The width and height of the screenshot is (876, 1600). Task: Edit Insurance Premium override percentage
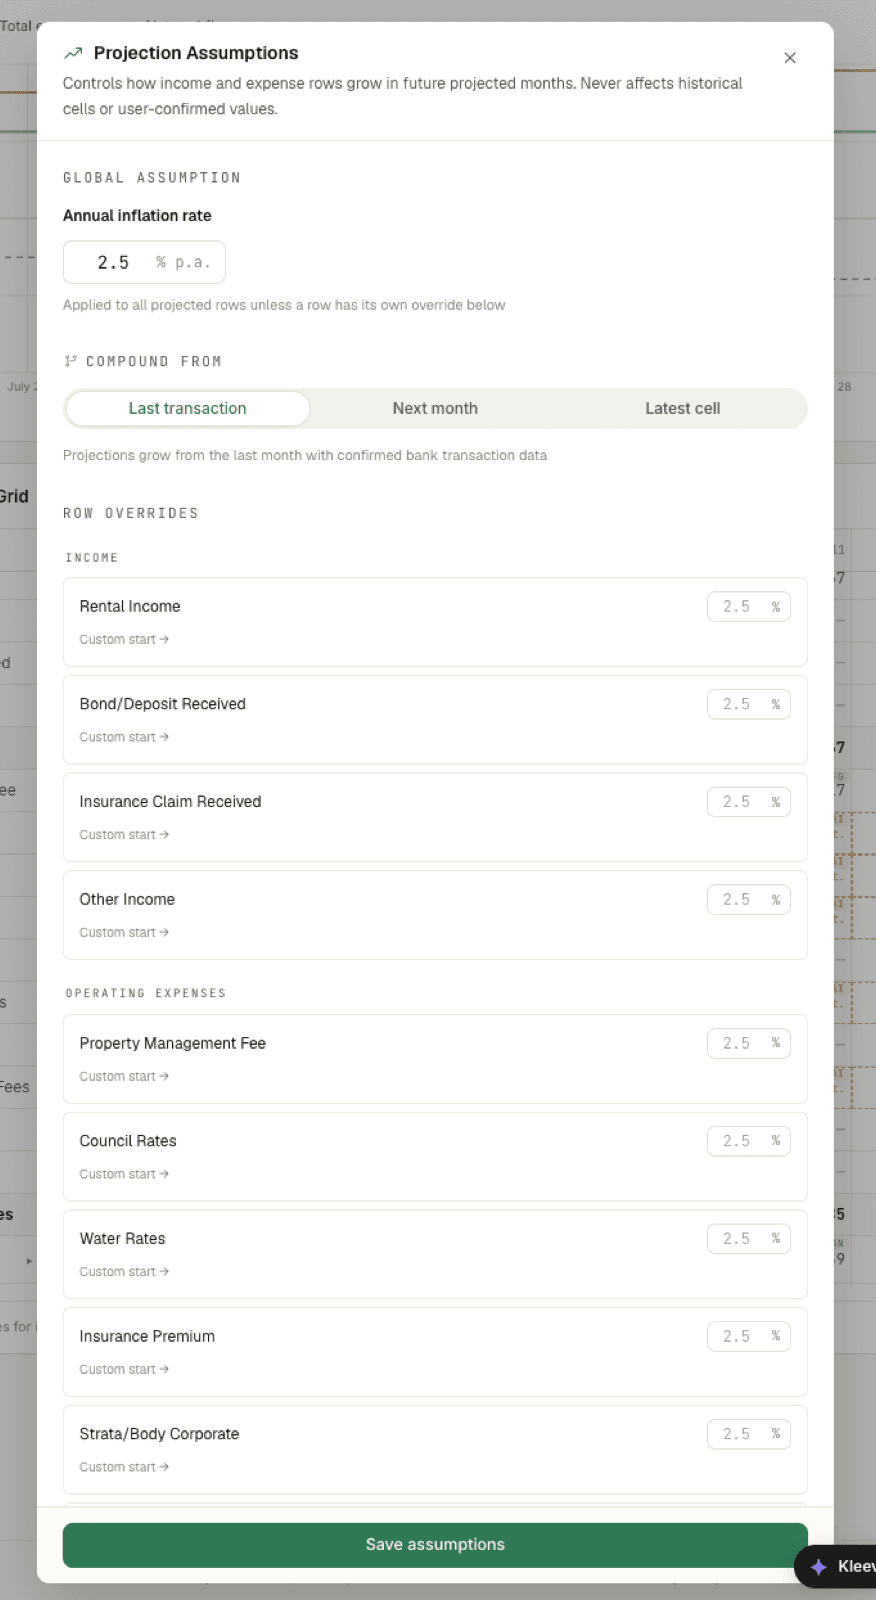coord(749,1336)
